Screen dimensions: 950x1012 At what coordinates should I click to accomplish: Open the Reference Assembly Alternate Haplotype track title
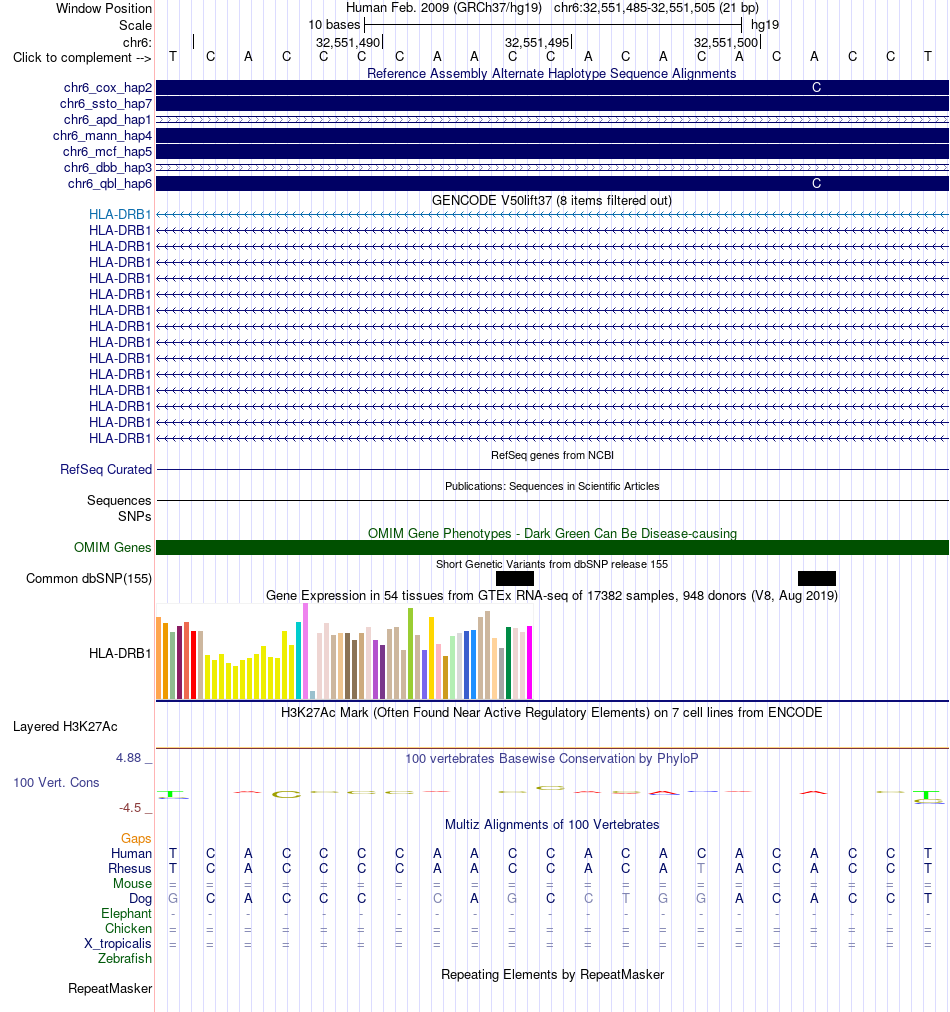[552, 74]
